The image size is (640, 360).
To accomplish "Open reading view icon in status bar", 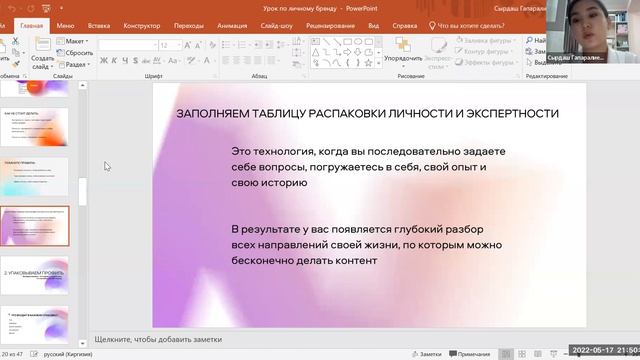I will (538, 354).
